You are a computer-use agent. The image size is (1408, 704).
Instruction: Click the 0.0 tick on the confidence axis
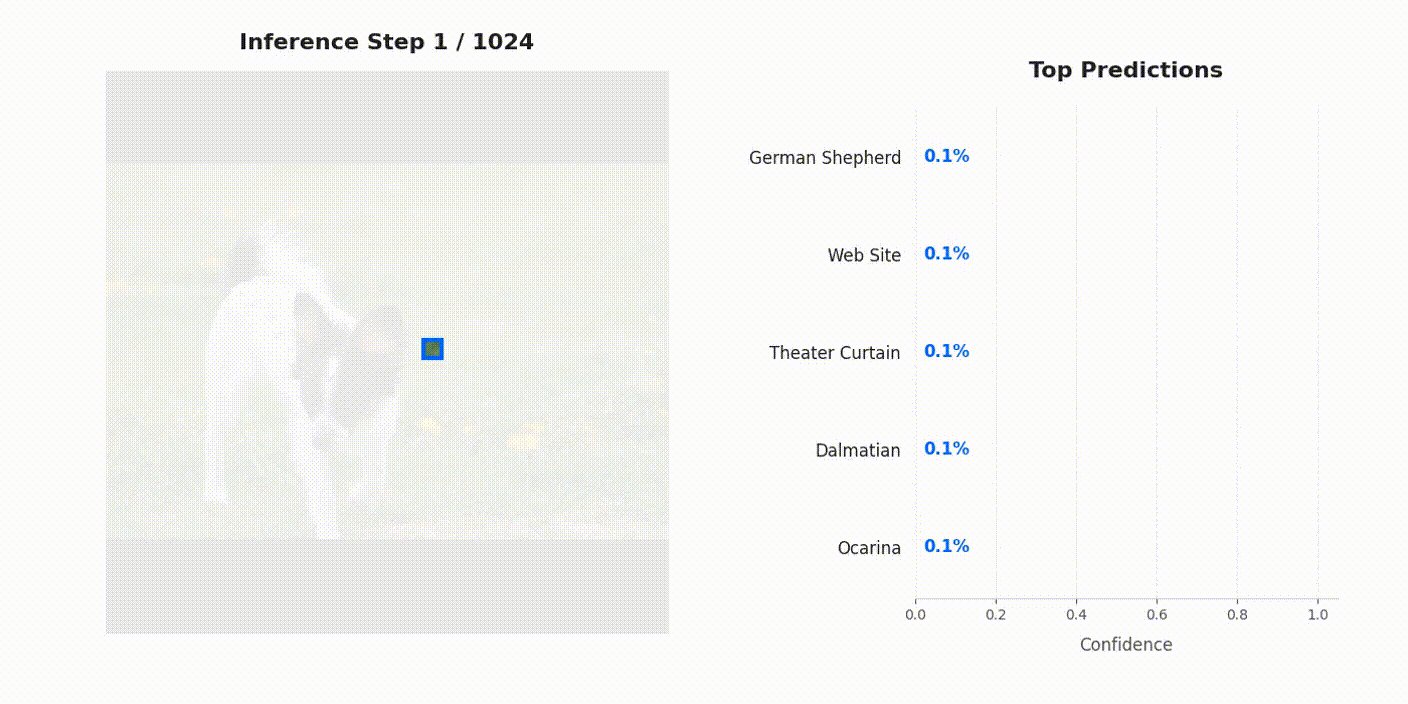(x=915, y=615)
